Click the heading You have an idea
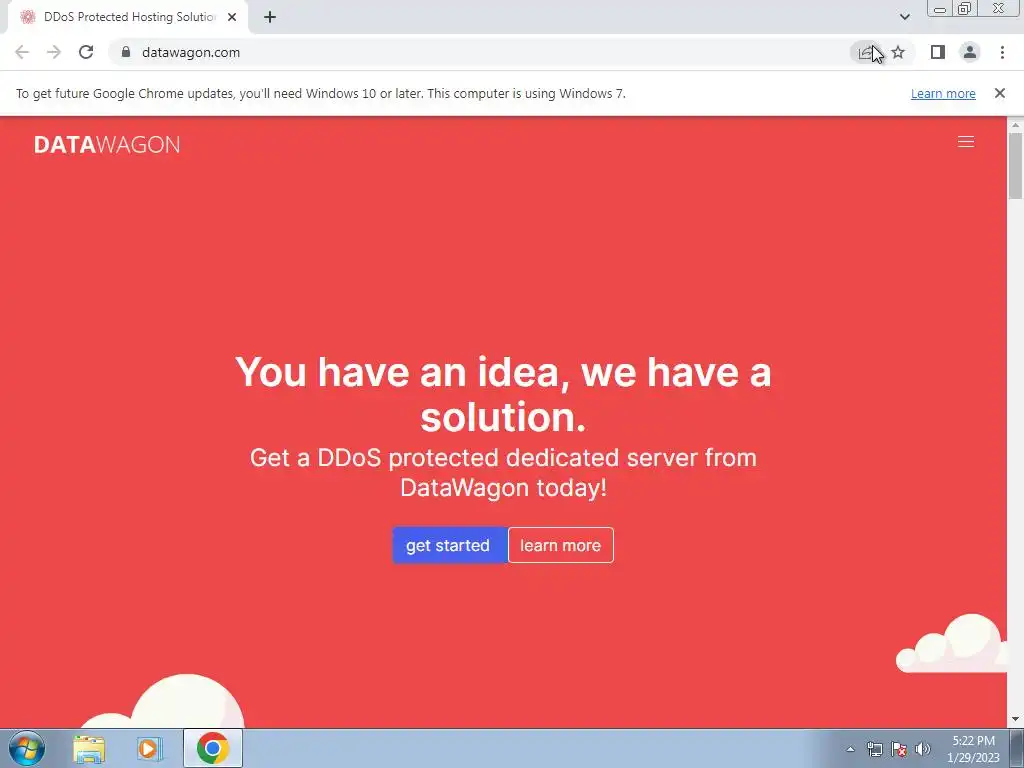The height and width of the screenshot is (768, 1024). point(503,394)
